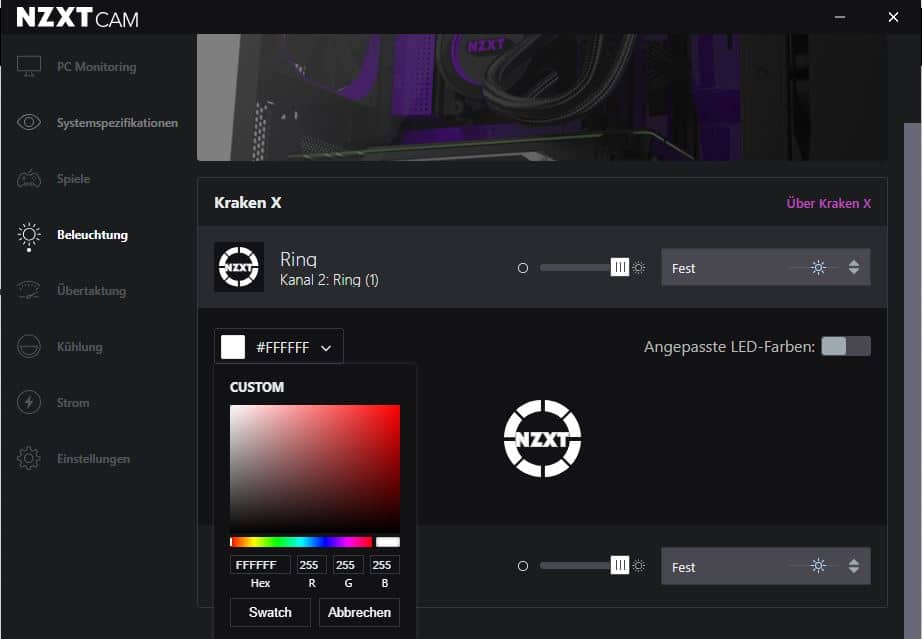This screenshot has width=922, height=639.
Task: Click the Strom lightning bolt icon
Action: pos(29,403)
